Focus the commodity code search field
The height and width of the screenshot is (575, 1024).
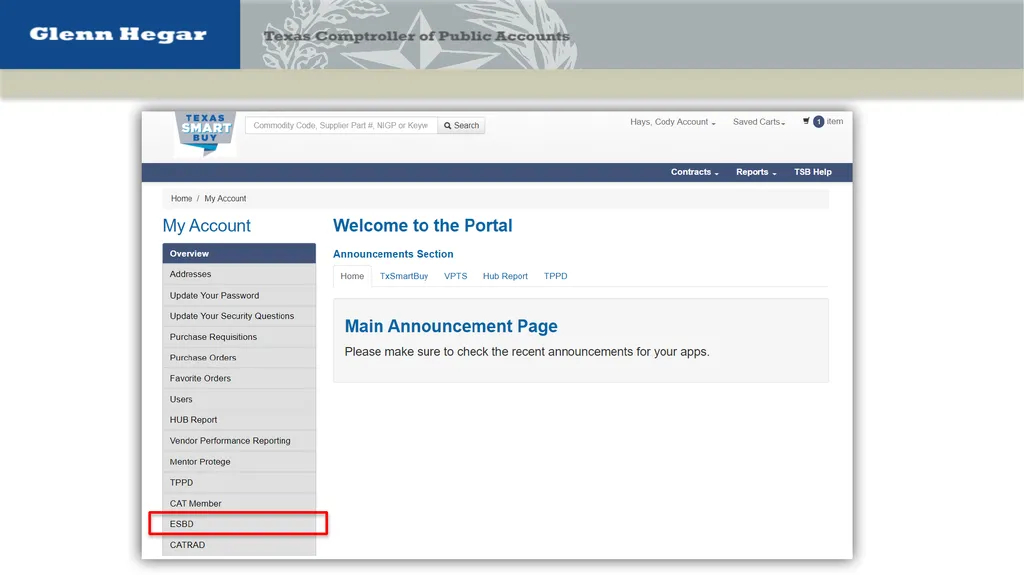(x=341, y=125)
